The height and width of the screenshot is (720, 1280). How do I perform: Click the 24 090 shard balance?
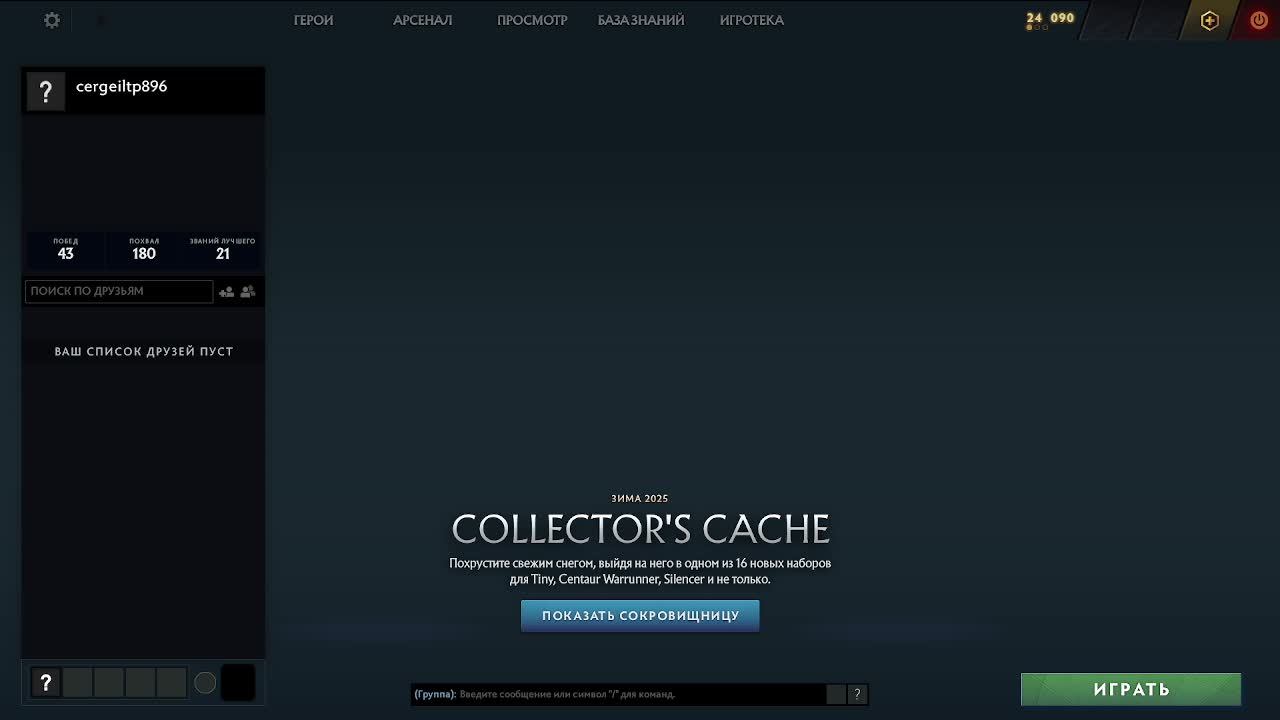(x=1050, y=18)
